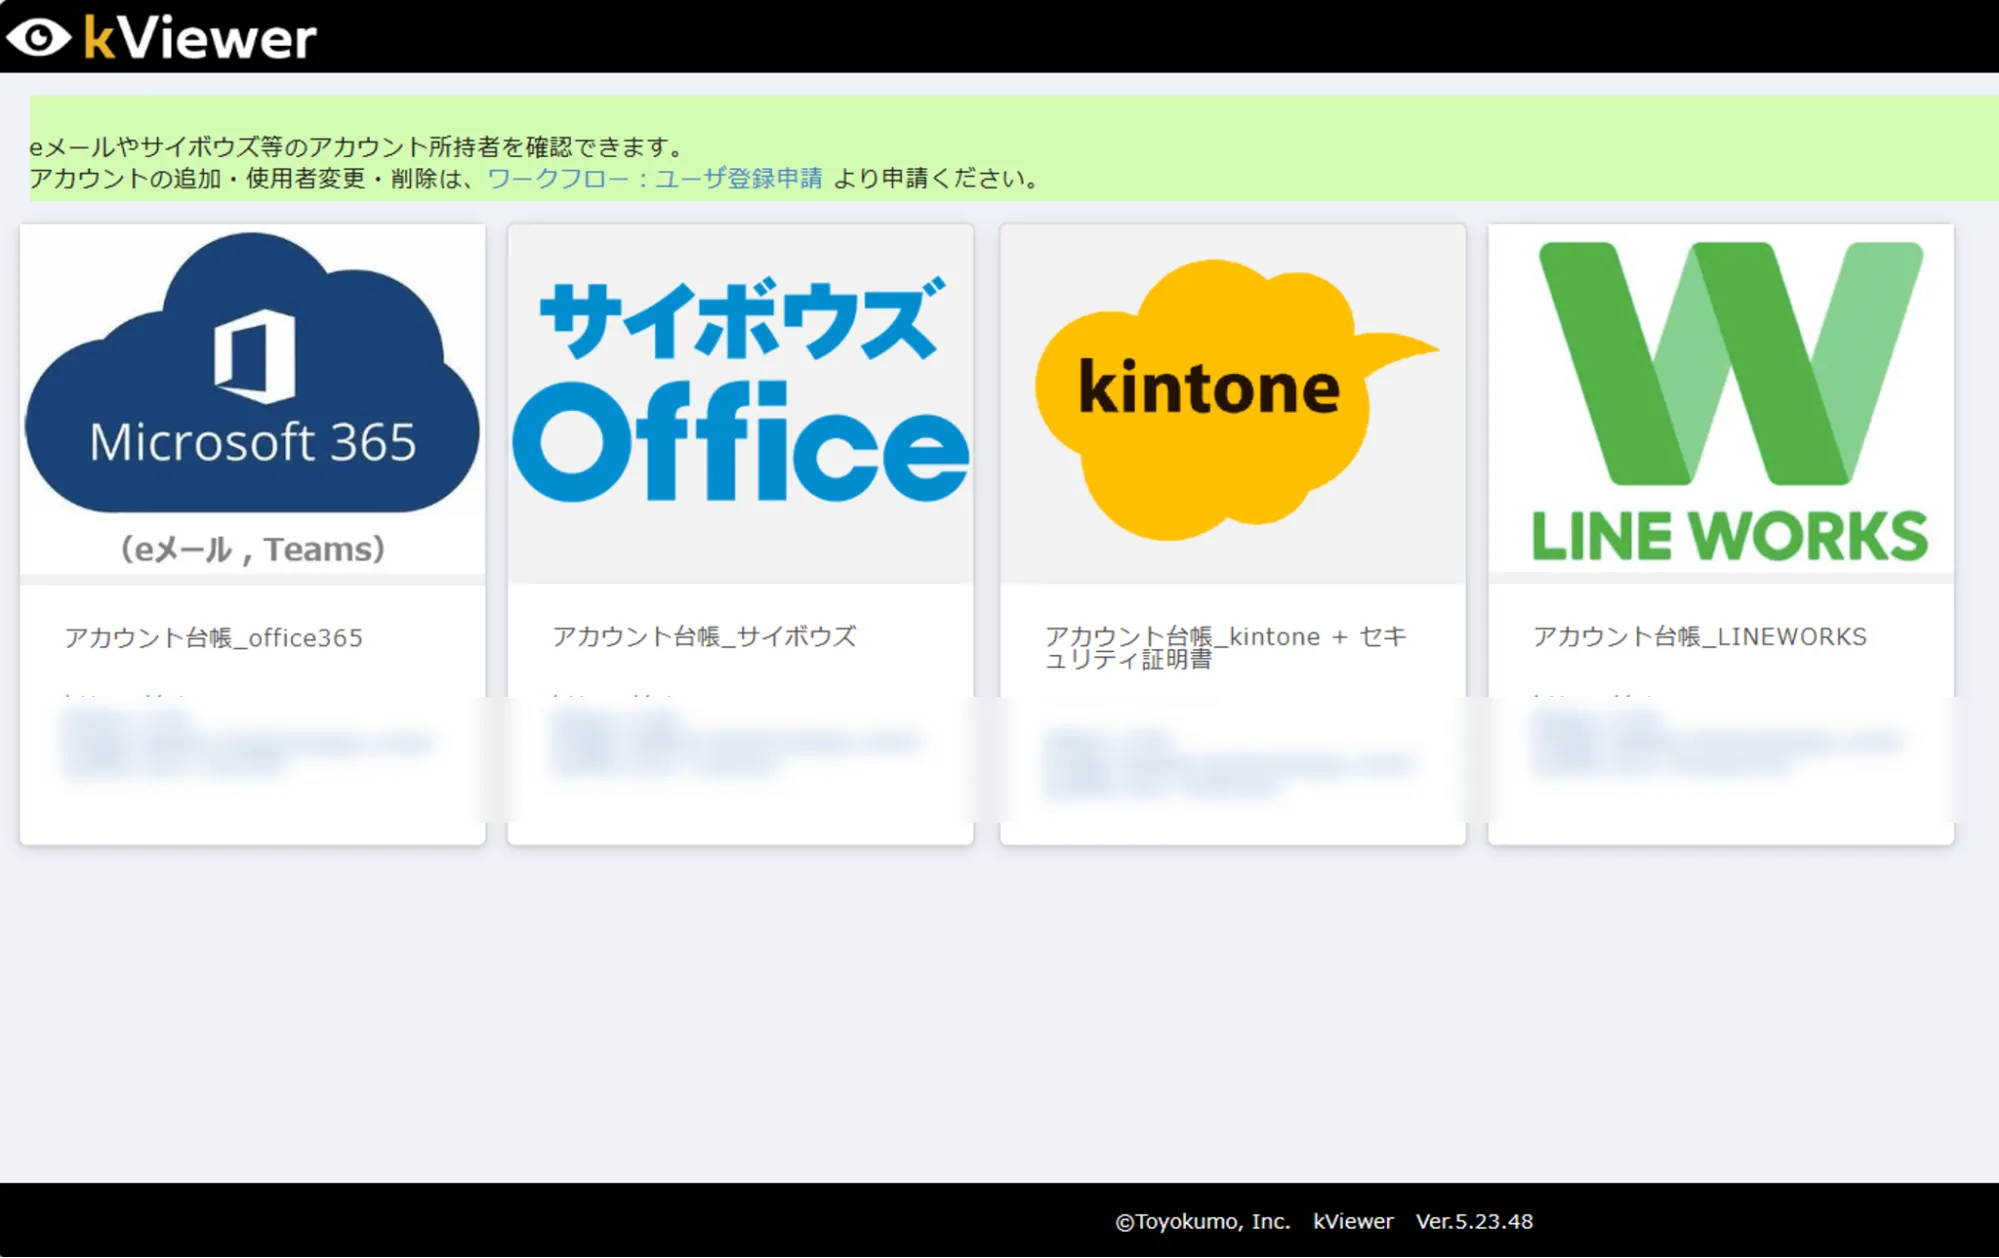
Task: Open the アカウント台帳_office365 title
Action: click(214, 638)
